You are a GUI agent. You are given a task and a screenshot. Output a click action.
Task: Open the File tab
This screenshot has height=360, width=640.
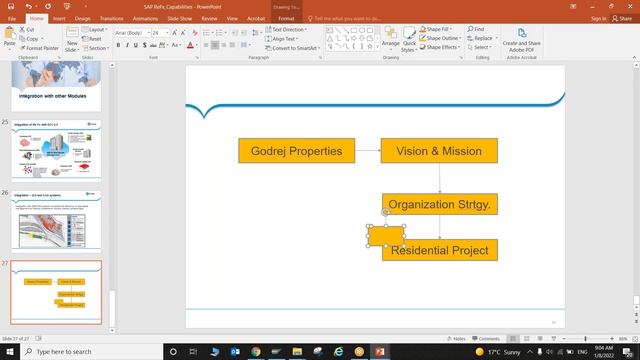(x=12, y=18)
